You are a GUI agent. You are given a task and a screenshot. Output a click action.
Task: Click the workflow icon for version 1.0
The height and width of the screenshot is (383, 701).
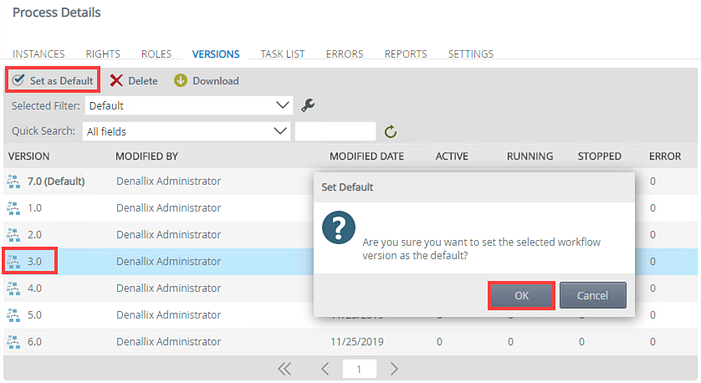[13, 208]
